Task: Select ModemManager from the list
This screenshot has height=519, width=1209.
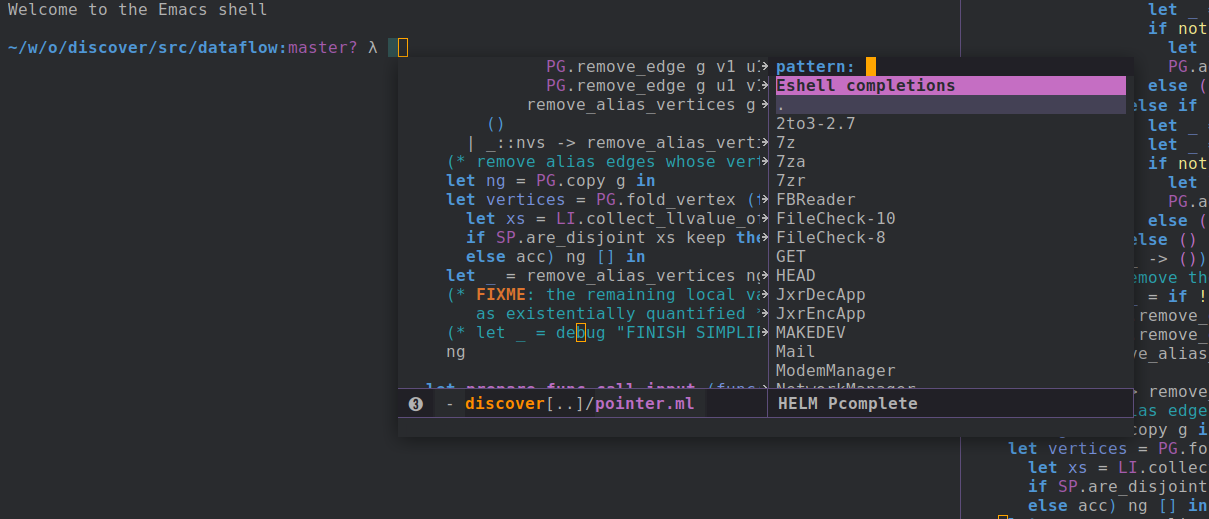Action: click(836, 371)
